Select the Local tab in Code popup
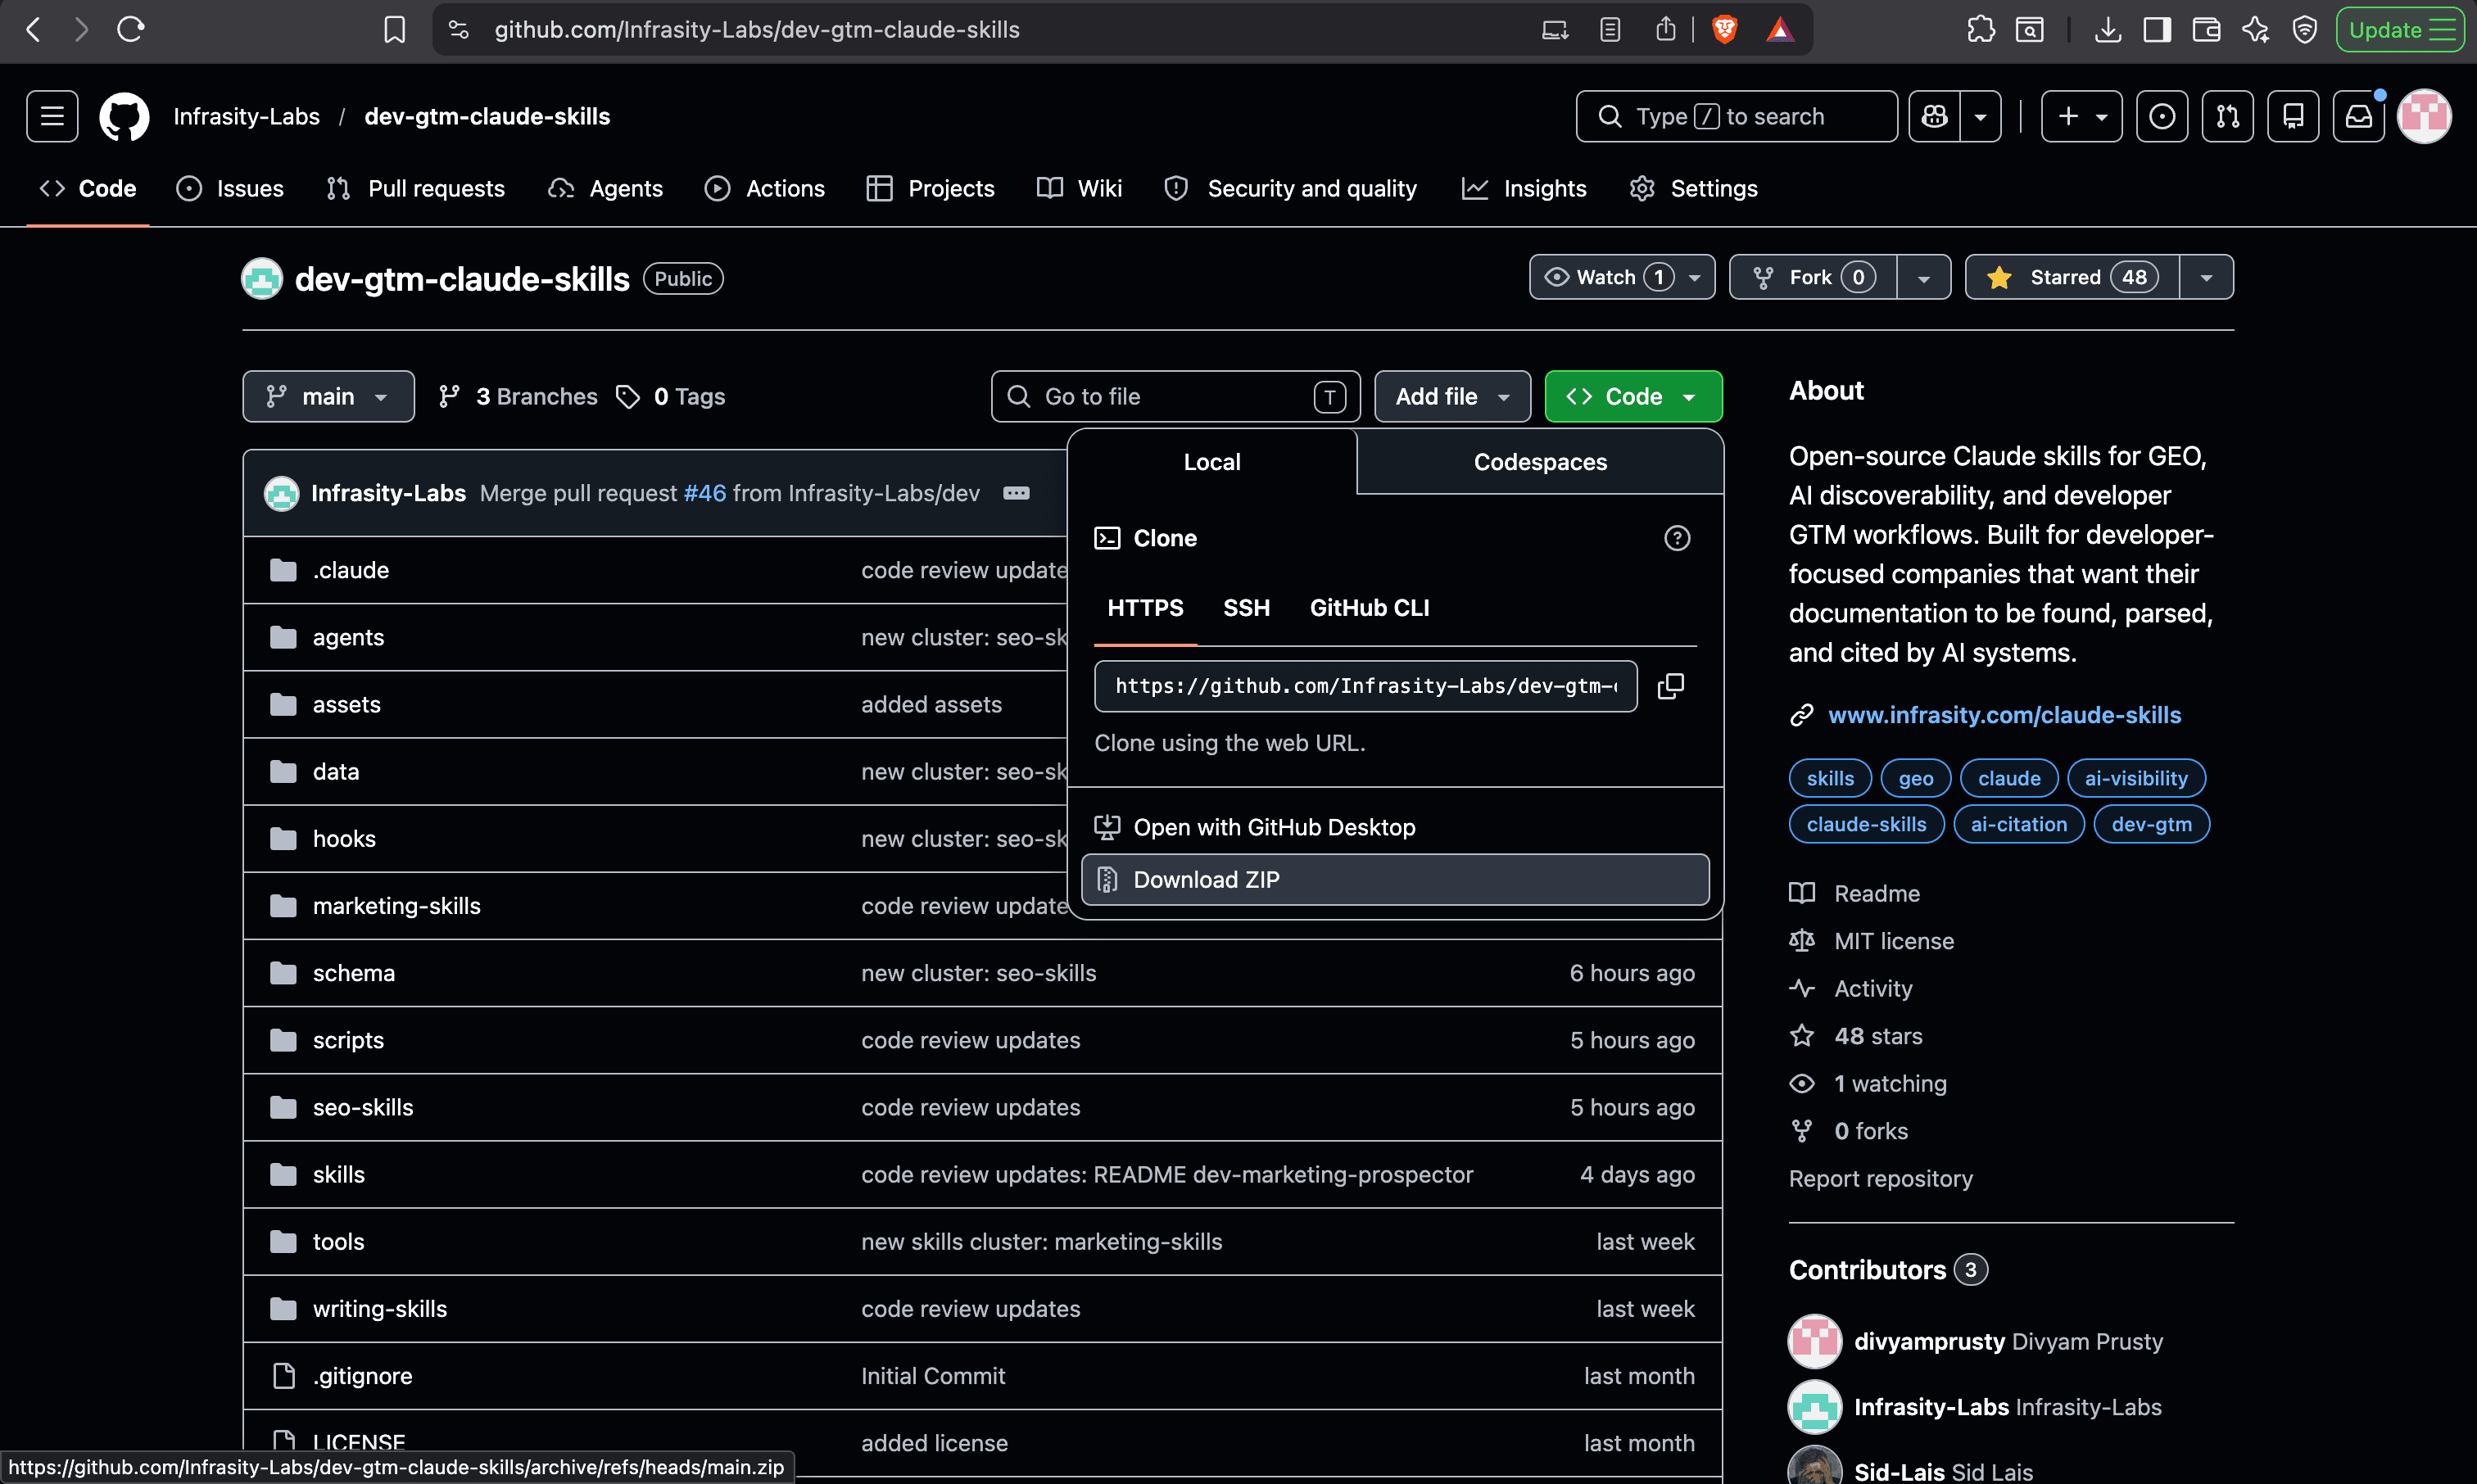The width and height of the screenshot is (2477, 1484). tap(1212, 462)
